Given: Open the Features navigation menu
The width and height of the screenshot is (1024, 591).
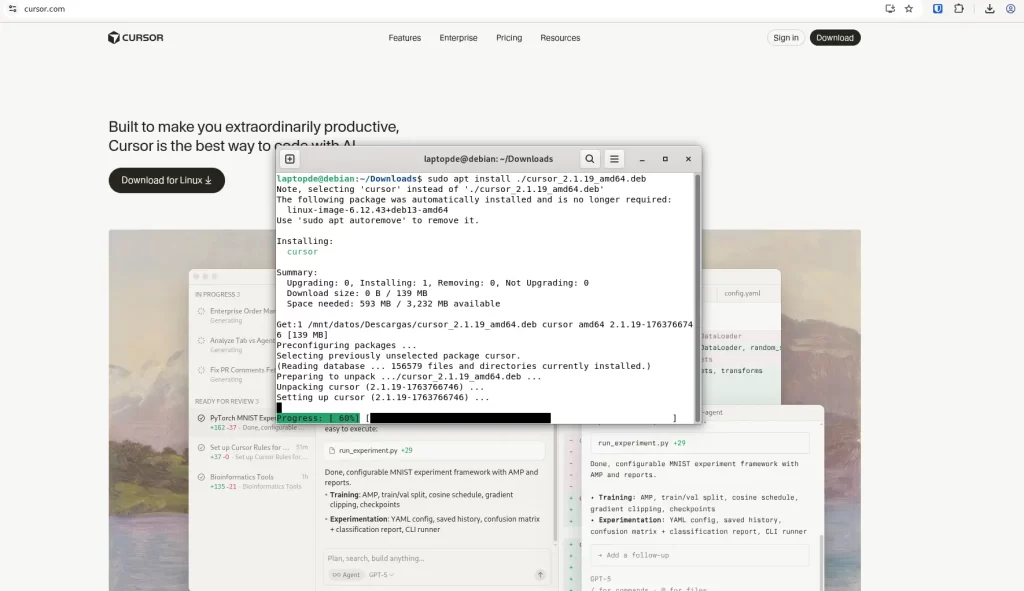Looking at the screenshot, I should [405, 38].
